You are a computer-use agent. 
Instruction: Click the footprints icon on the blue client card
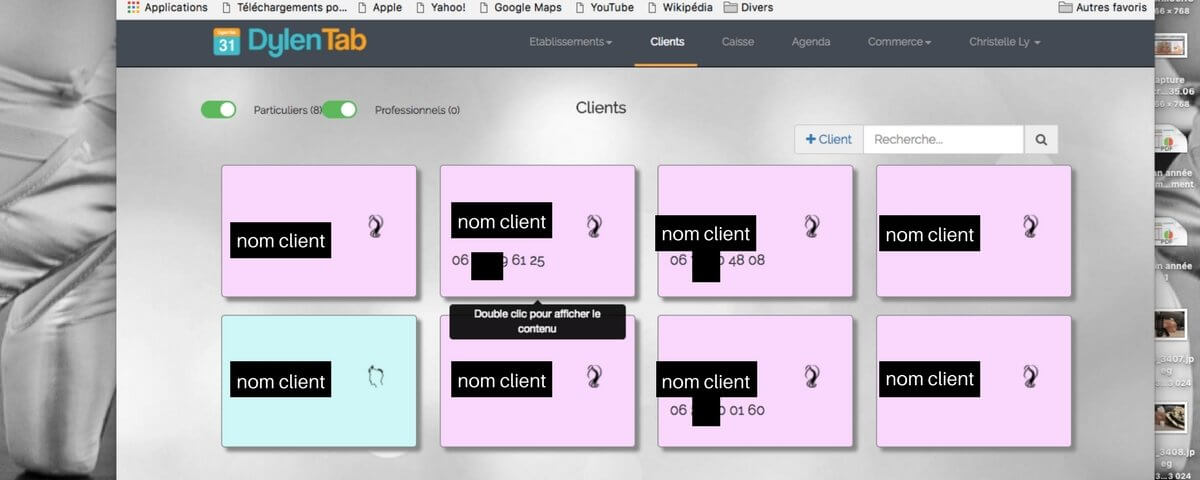coord(375,377)
